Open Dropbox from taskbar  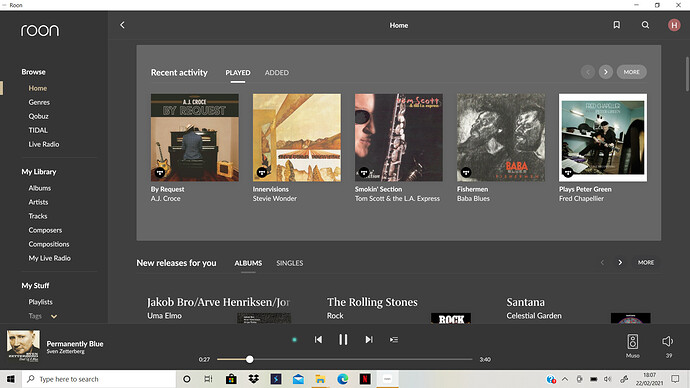[x=253, y=379]
